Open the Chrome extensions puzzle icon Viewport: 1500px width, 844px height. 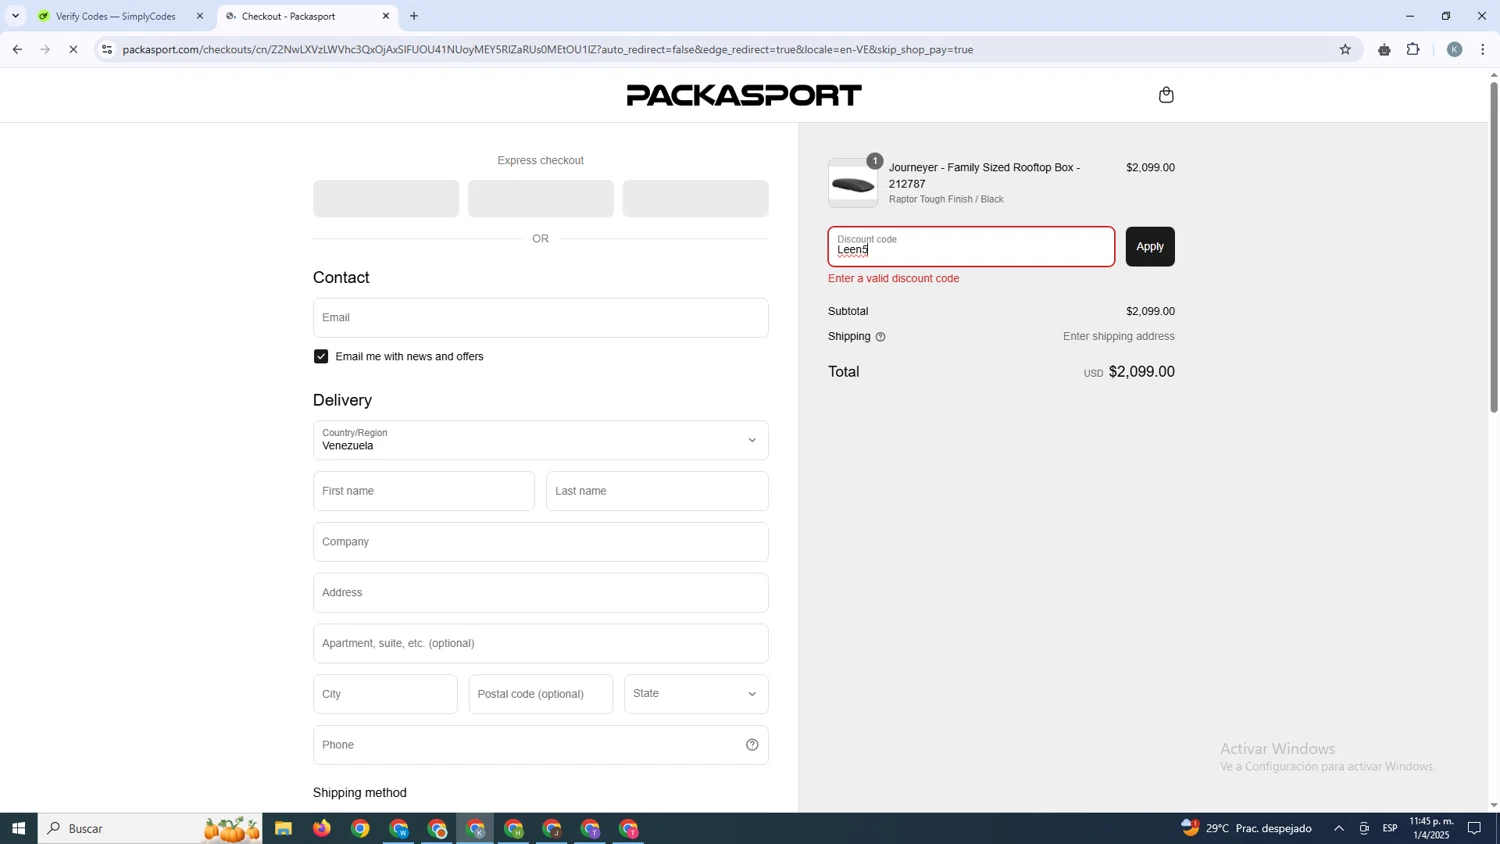pos(1413,49)
